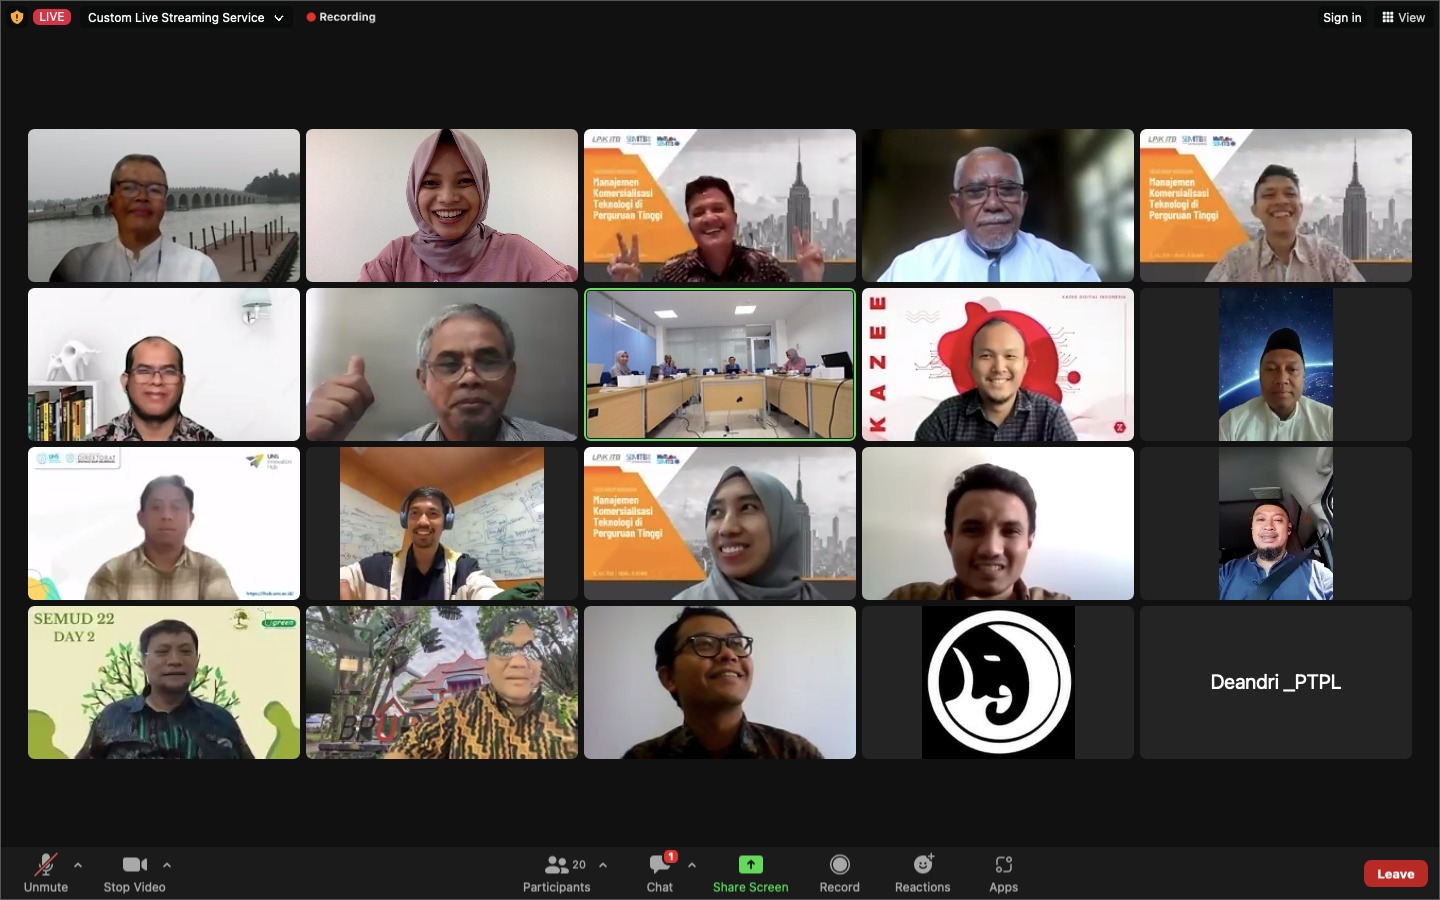1440x900 pixels.
Task: Expand video options arrow beside Stop Video
Action: [x=167, y=865]
